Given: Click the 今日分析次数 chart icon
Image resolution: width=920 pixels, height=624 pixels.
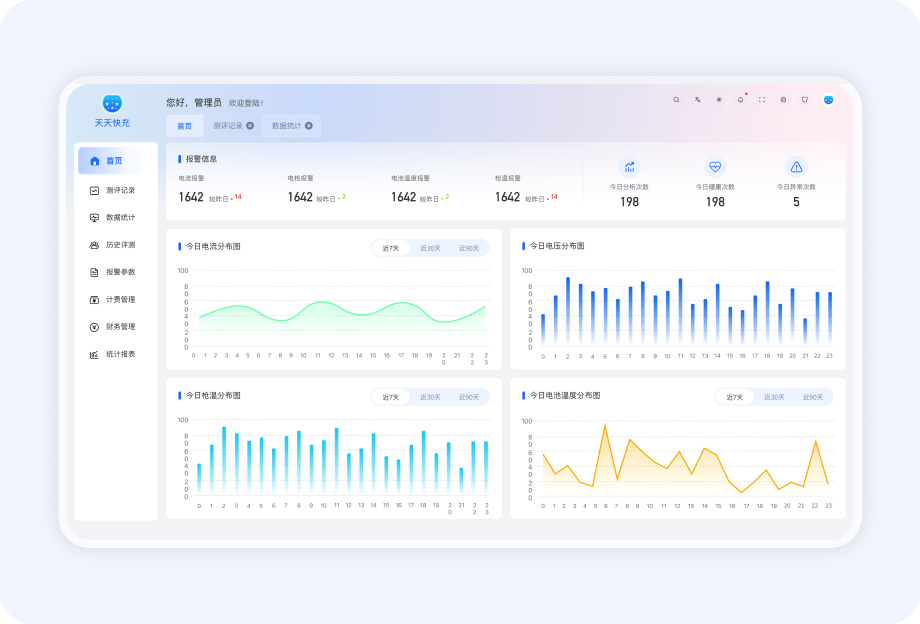Looking at the screenshot, I should pos(629,167).
